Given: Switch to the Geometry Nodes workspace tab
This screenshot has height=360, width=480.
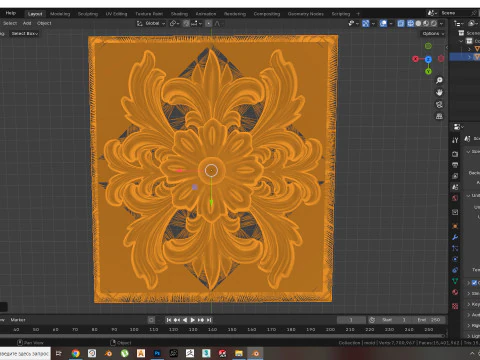Looking at the screenshot, I should (x=305, y=14).
